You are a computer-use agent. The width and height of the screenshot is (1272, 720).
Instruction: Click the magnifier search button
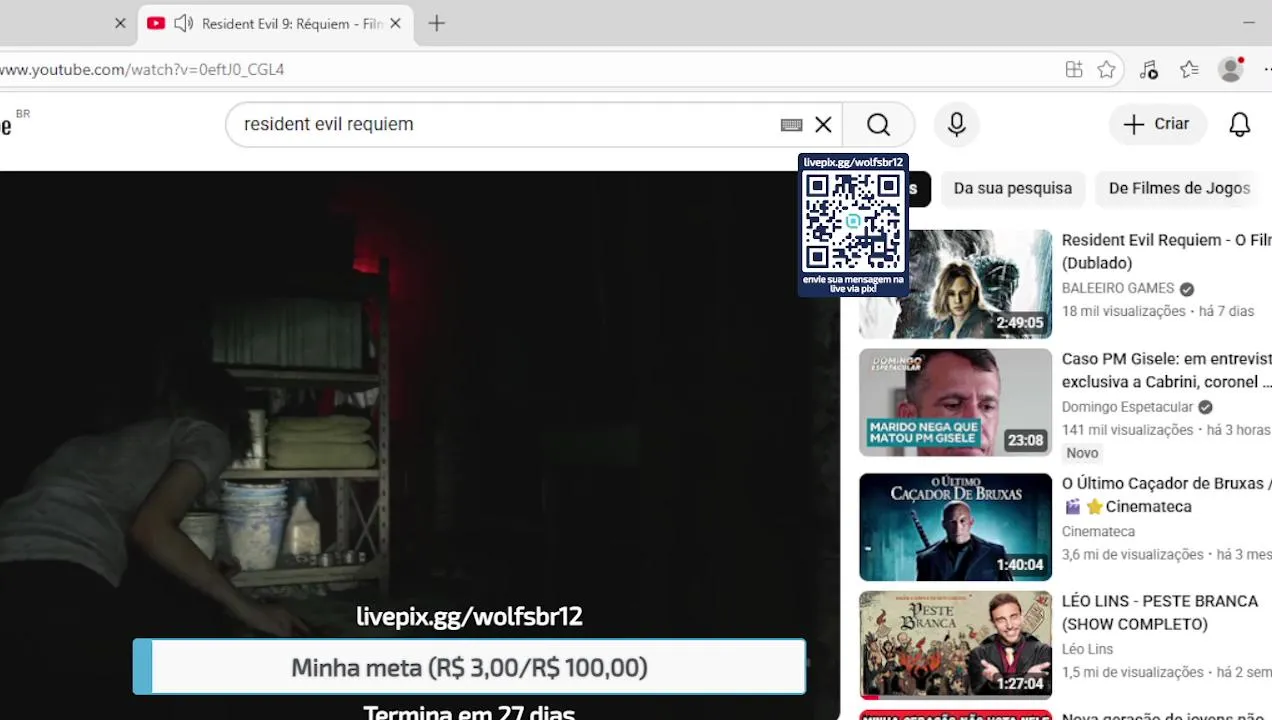tap(878, 124)
